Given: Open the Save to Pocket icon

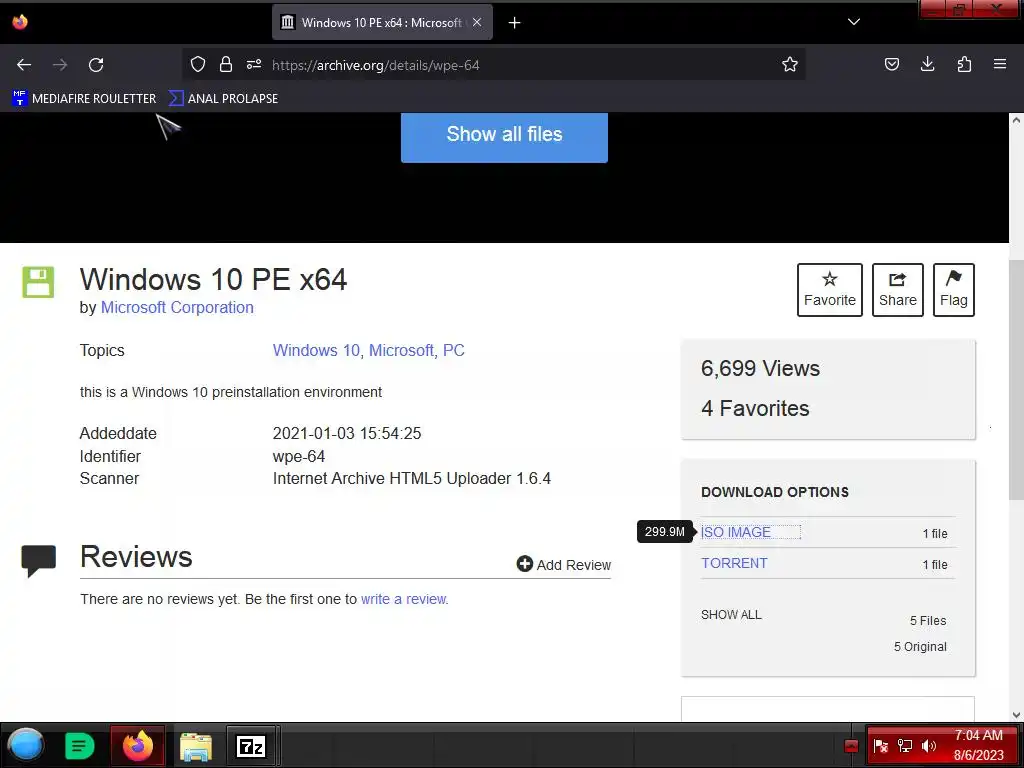Looking at the screenshot, I should click(x=891, y=64).
